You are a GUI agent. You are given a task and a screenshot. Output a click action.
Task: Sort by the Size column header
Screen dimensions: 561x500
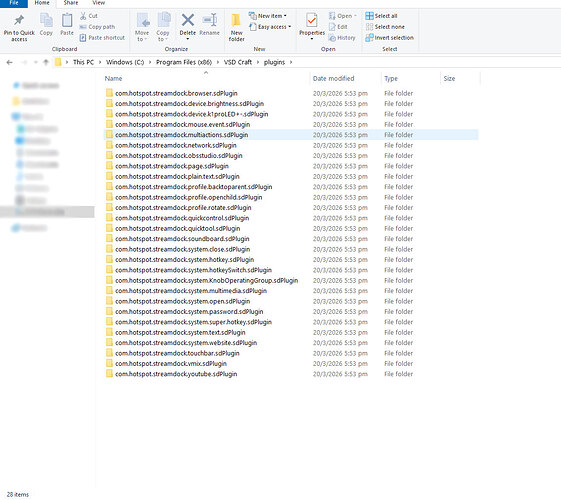(449, 78)
